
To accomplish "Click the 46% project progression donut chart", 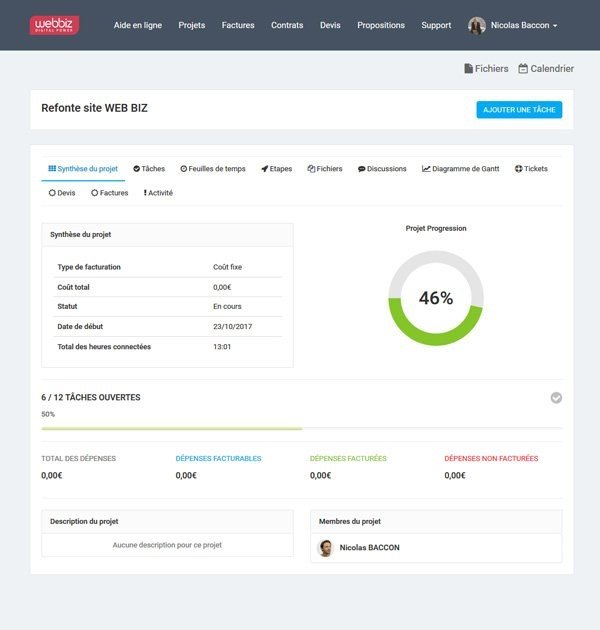I will click(x=436, y=298).
